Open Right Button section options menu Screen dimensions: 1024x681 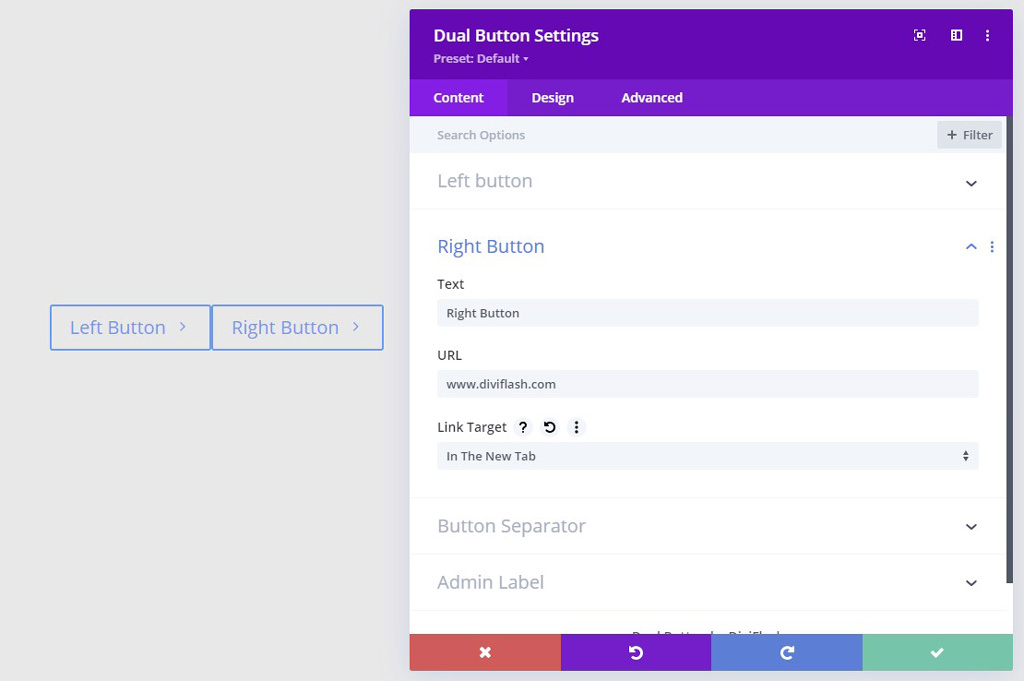[992, 247]
